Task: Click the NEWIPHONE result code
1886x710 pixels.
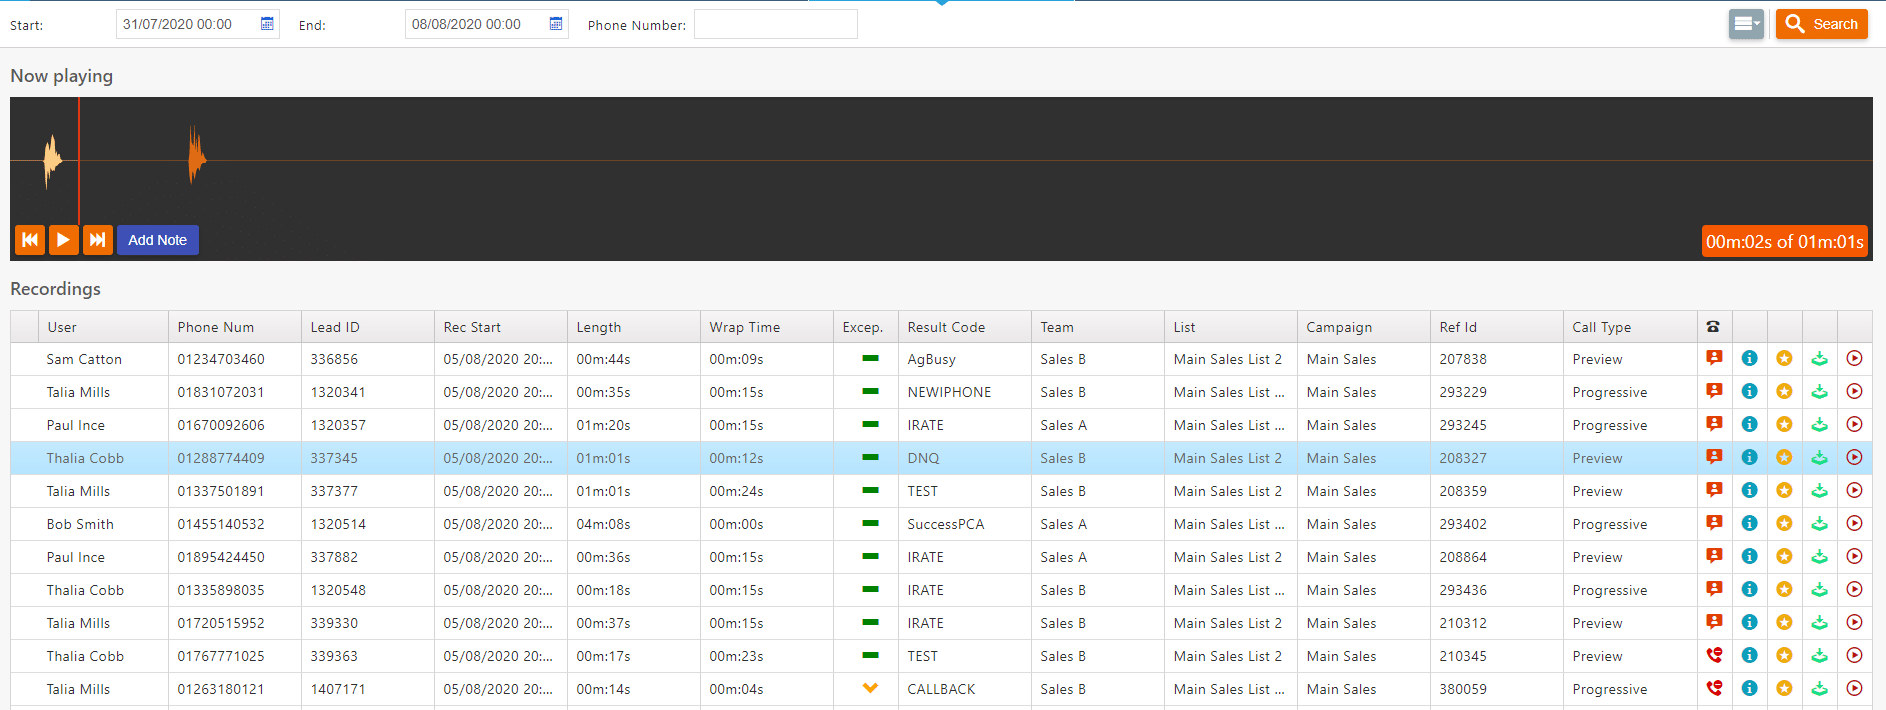Action: (949, 392)
